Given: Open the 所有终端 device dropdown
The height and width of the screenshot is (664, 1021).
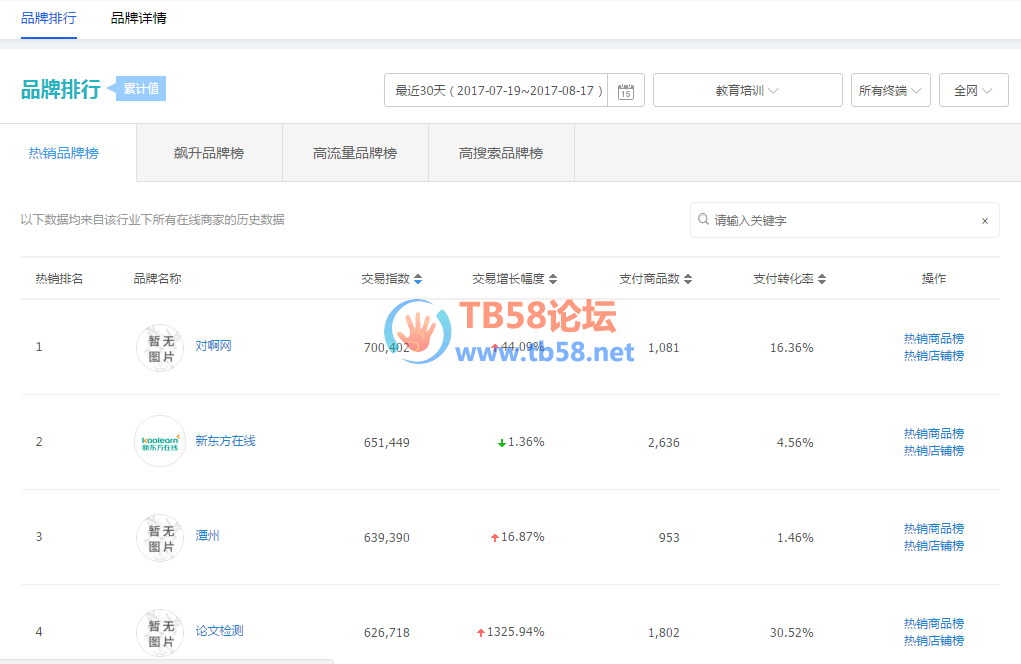Looking at the screenshot, I should click(x=890, y=90).
